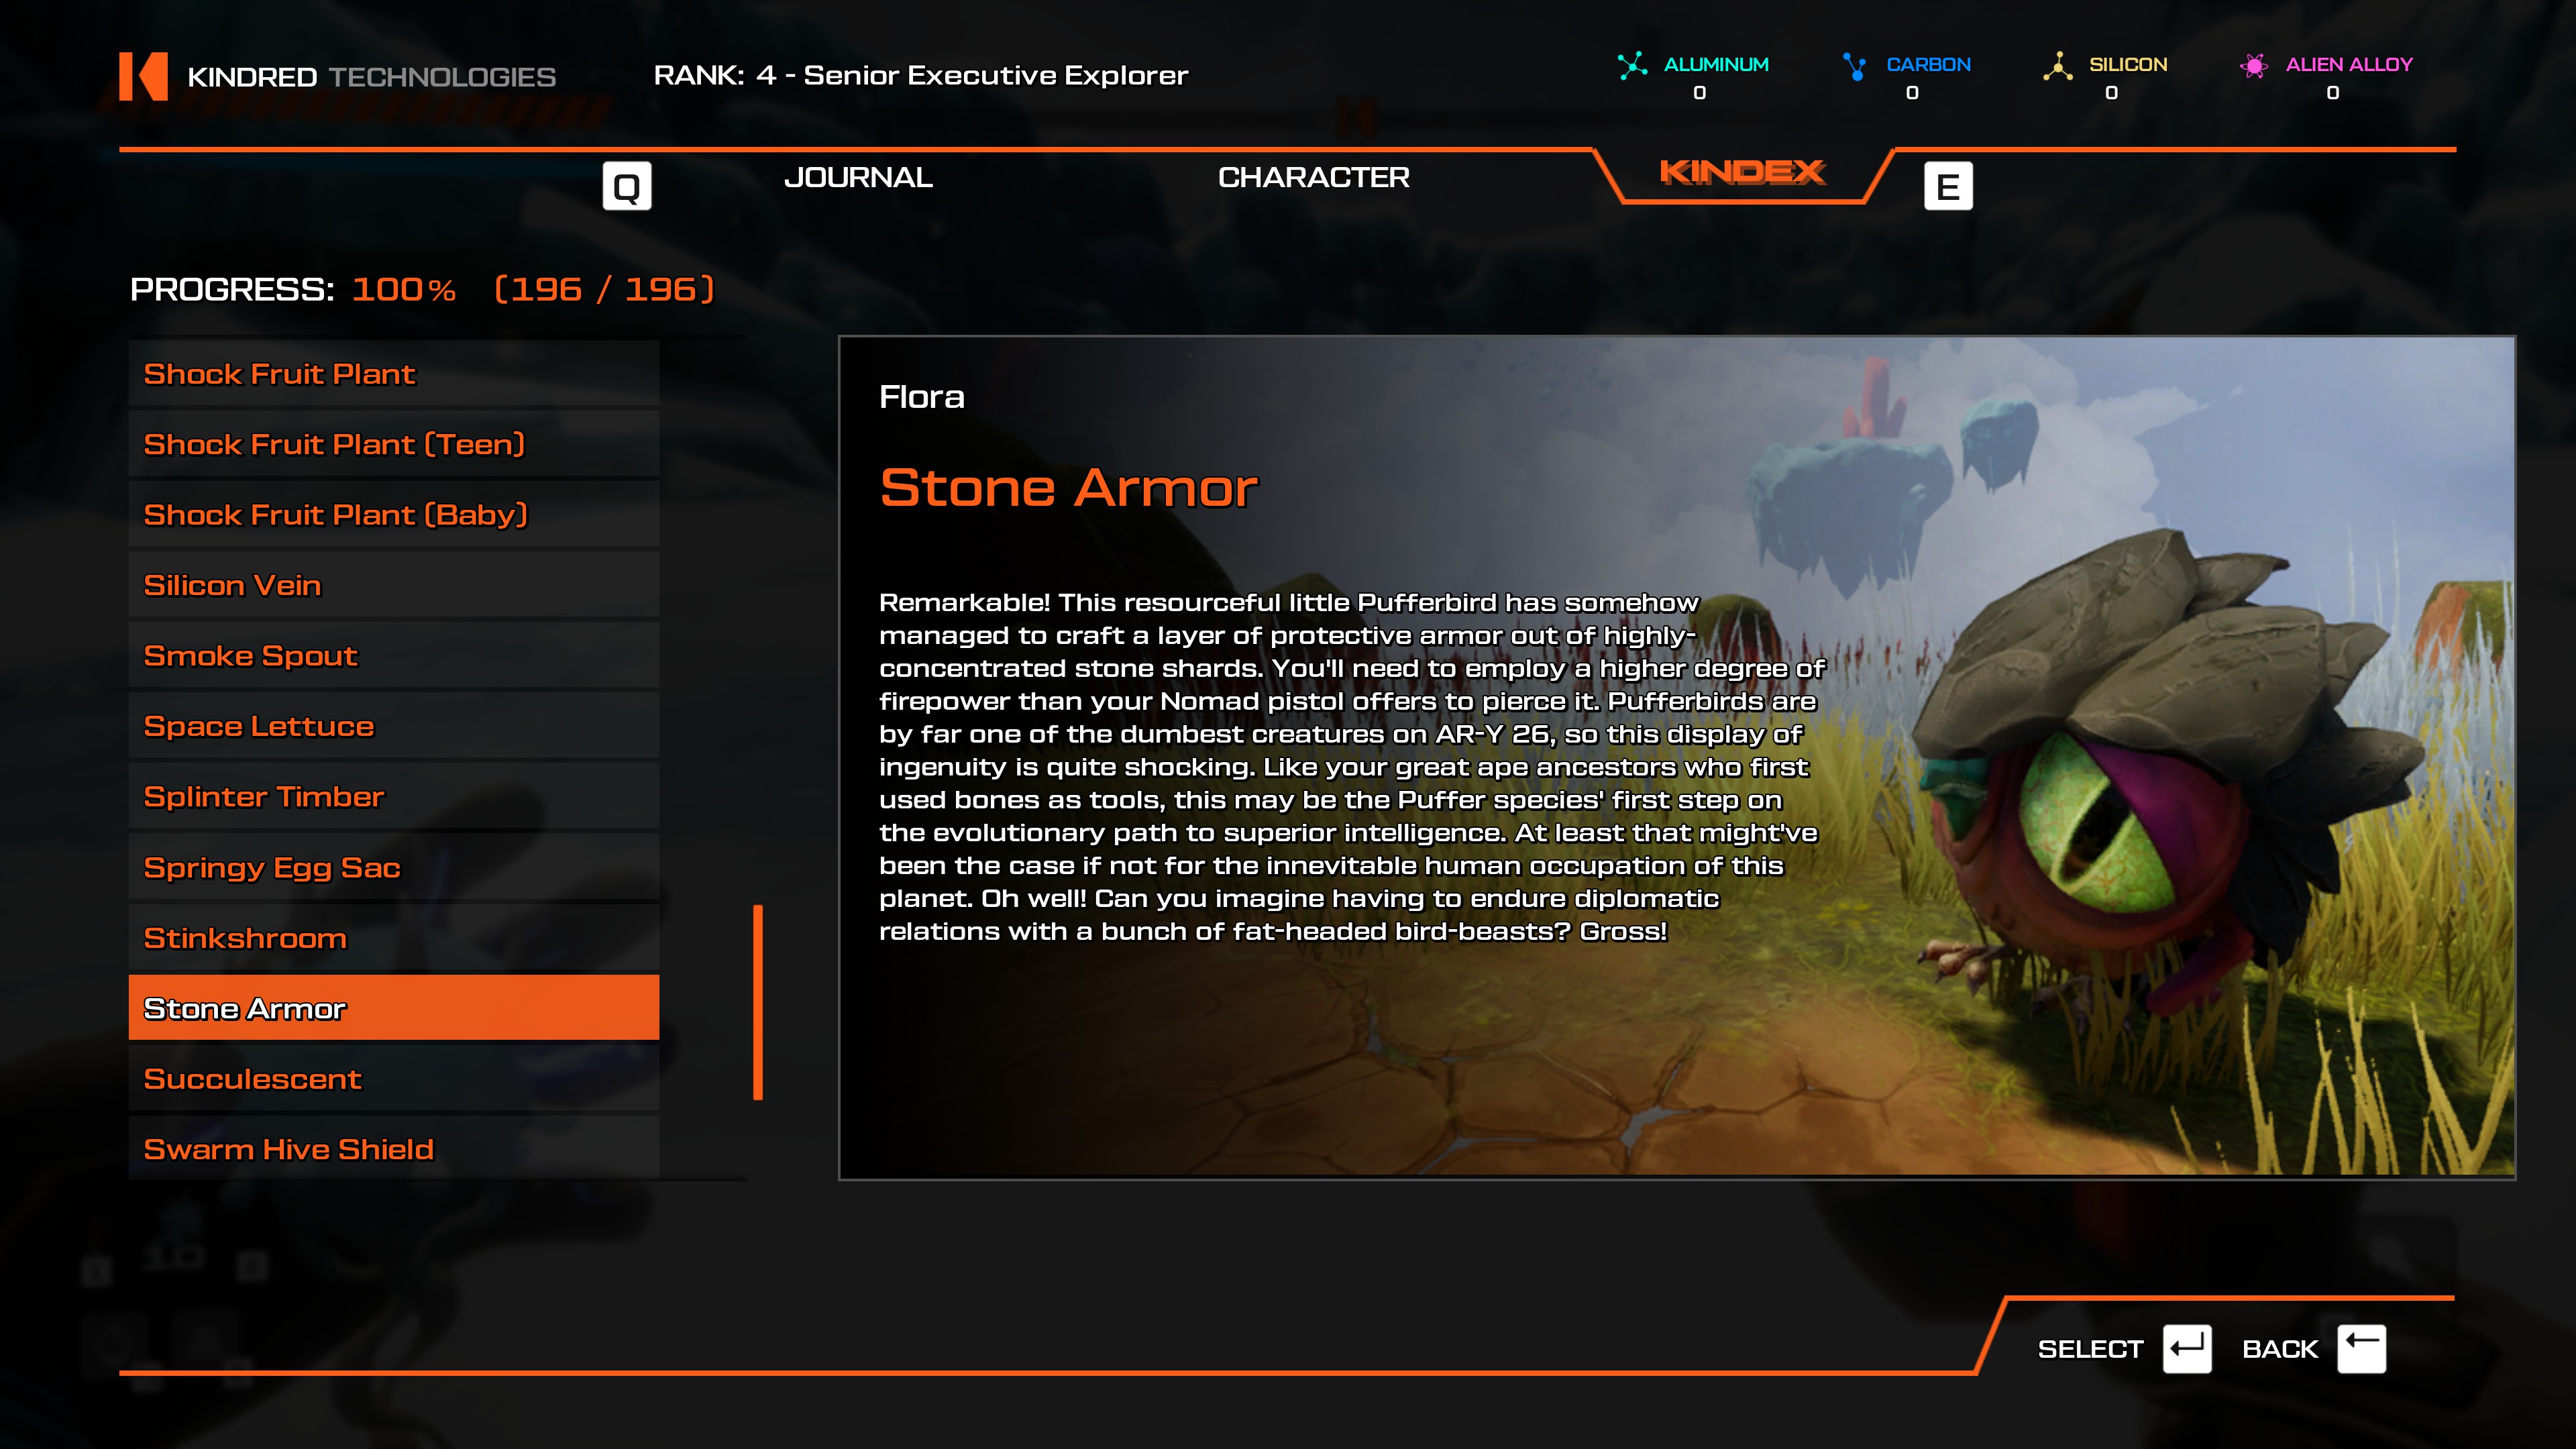Click the Q previous-tab key icon
Screen dimensions: 2576x1449
tap(627, 186)
